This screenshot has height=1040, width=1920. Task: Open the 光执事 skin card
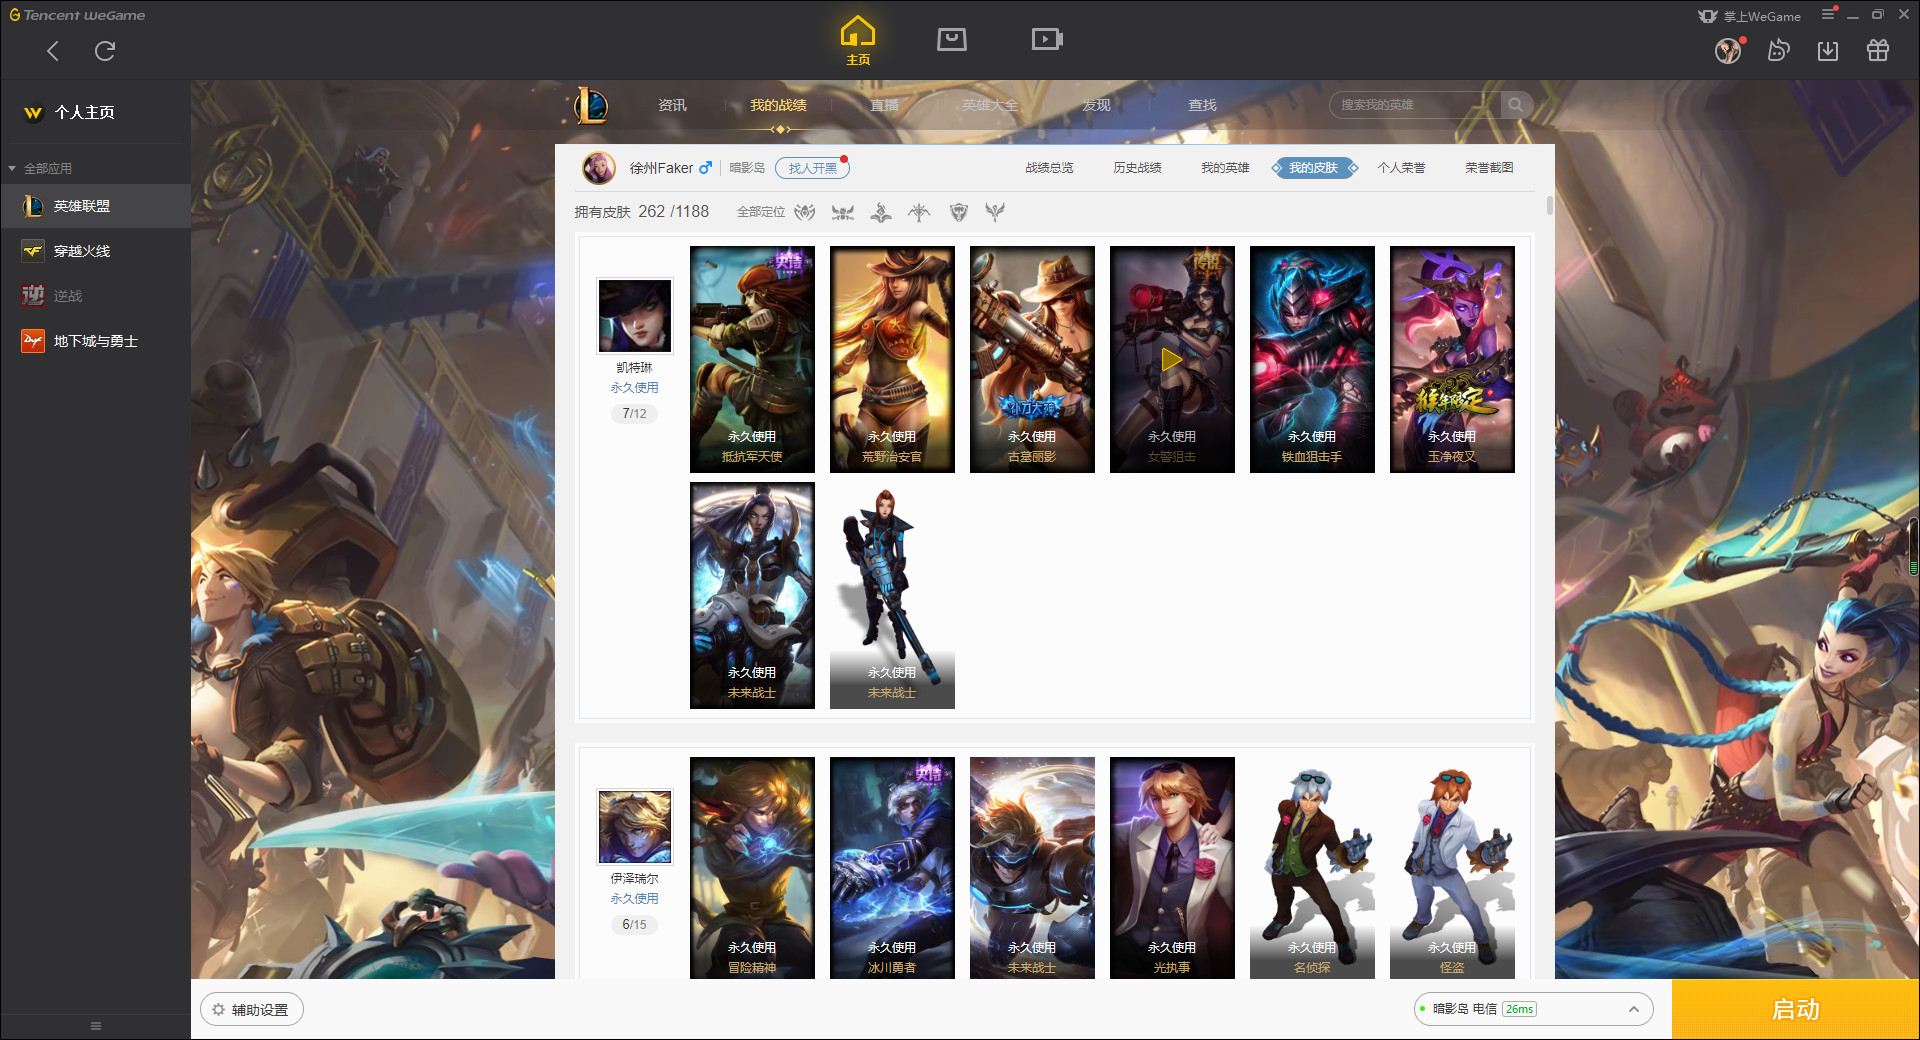1172,868
